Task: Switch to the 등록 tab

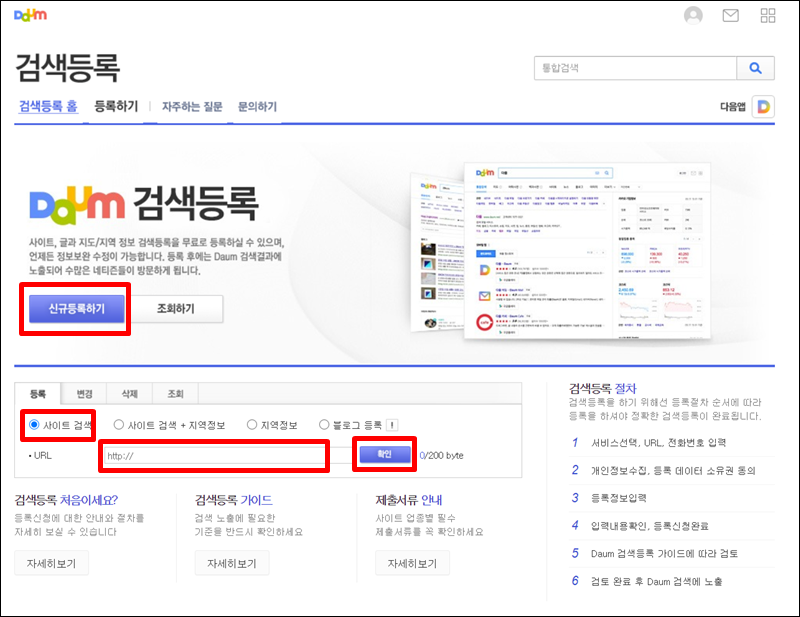Action: (x=38, y=393)
